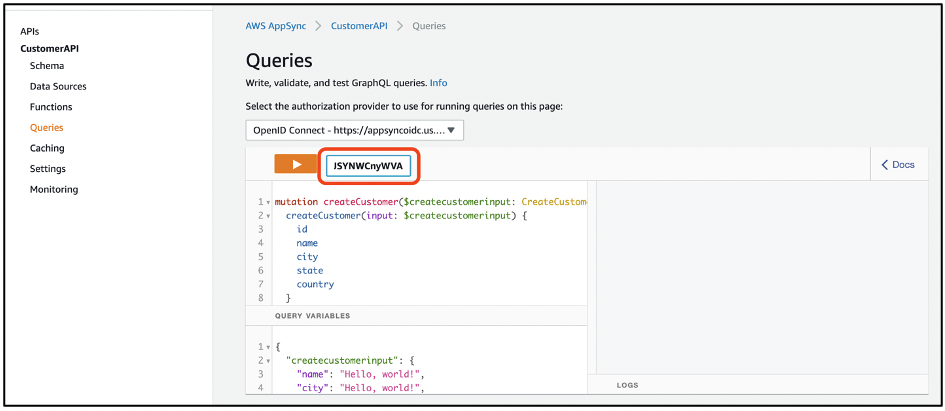Open the Caching page

pyautogui.click(x=47, y=148)
